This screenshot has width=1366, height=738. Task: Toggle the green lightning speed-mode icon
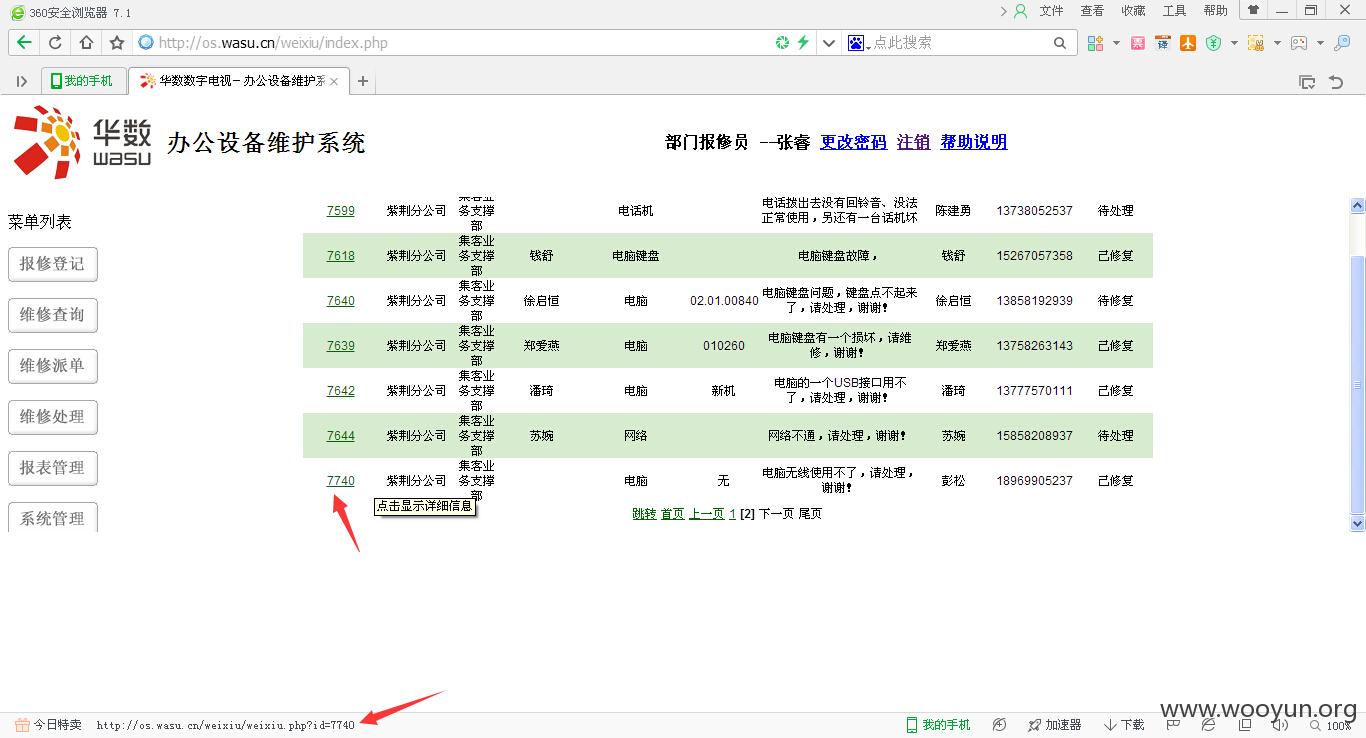pyautogui.click(x=802, y=42)
